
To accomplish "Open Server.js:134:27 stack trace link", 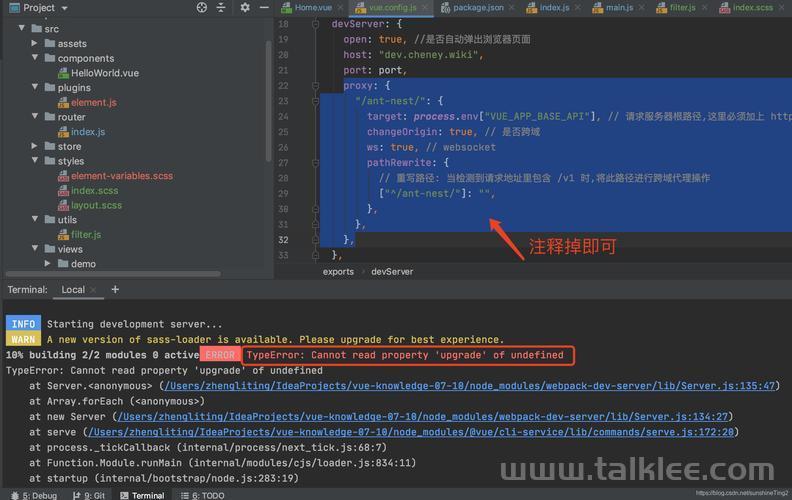I will pos(423,417).
